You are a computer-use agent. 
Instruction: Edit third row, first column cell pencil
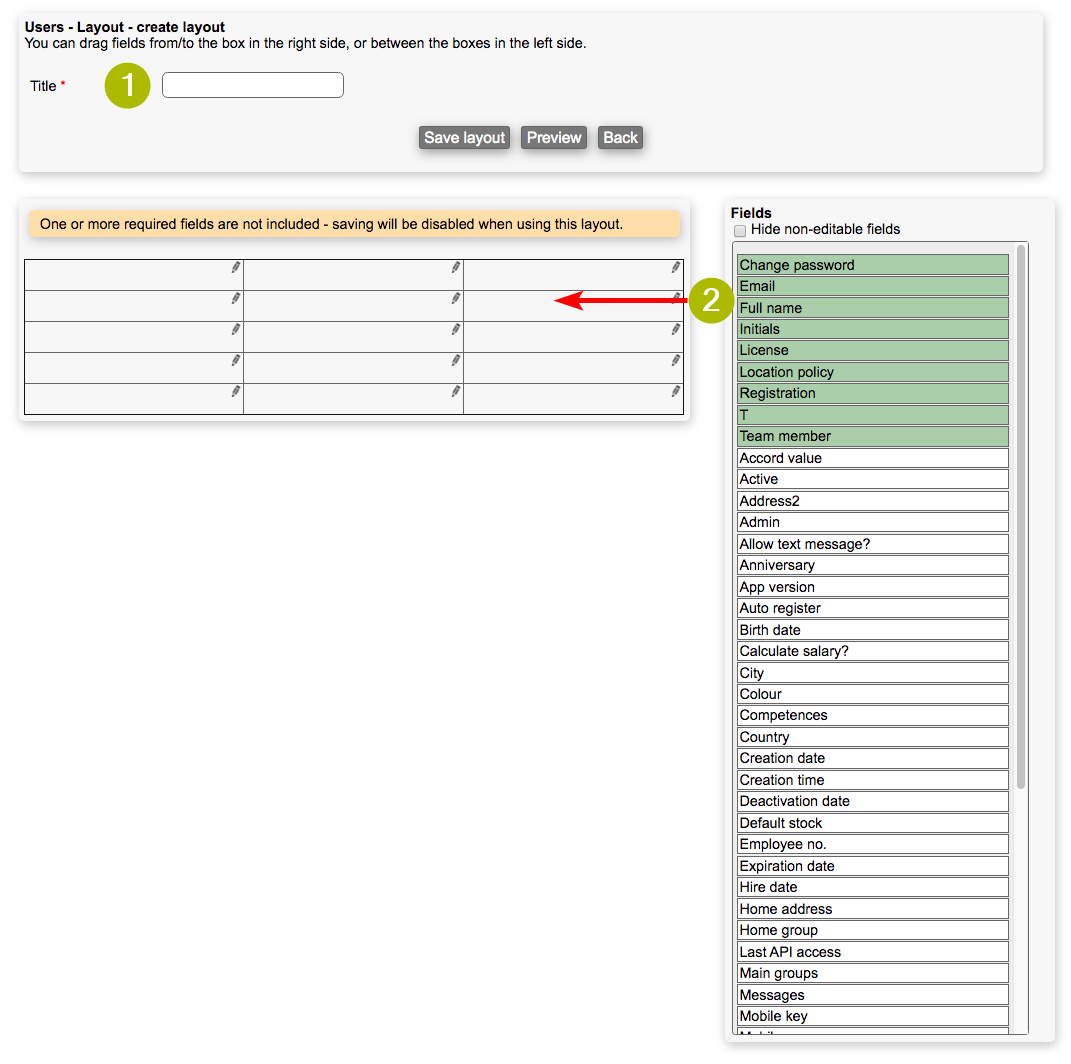(236, 329)
